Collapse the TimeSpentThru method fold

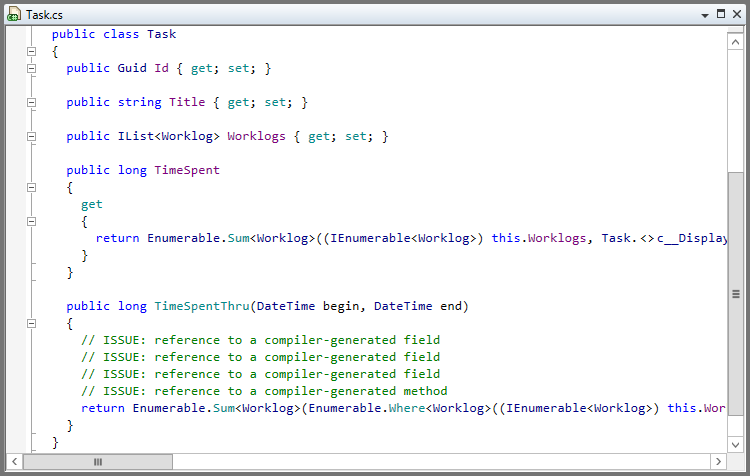[32, 323]
